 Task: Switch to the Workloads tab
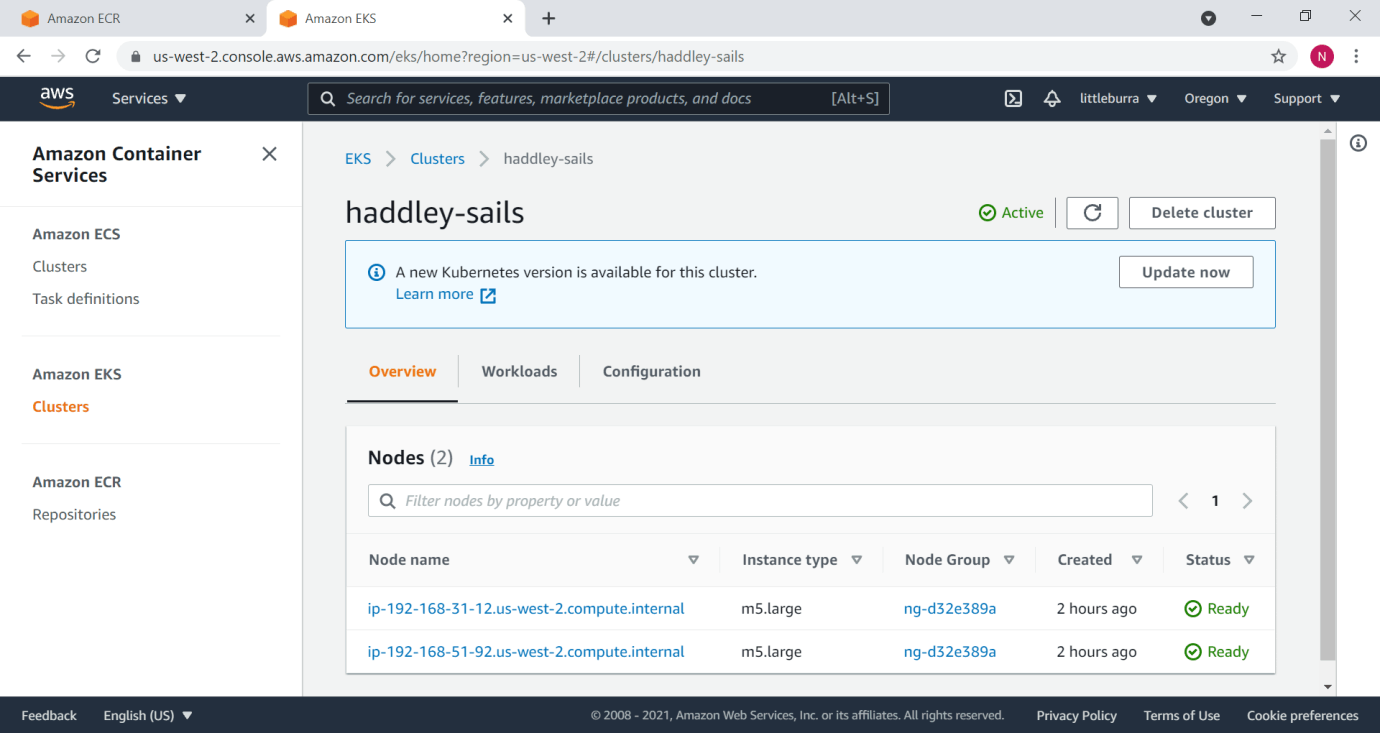pos(519,371)
